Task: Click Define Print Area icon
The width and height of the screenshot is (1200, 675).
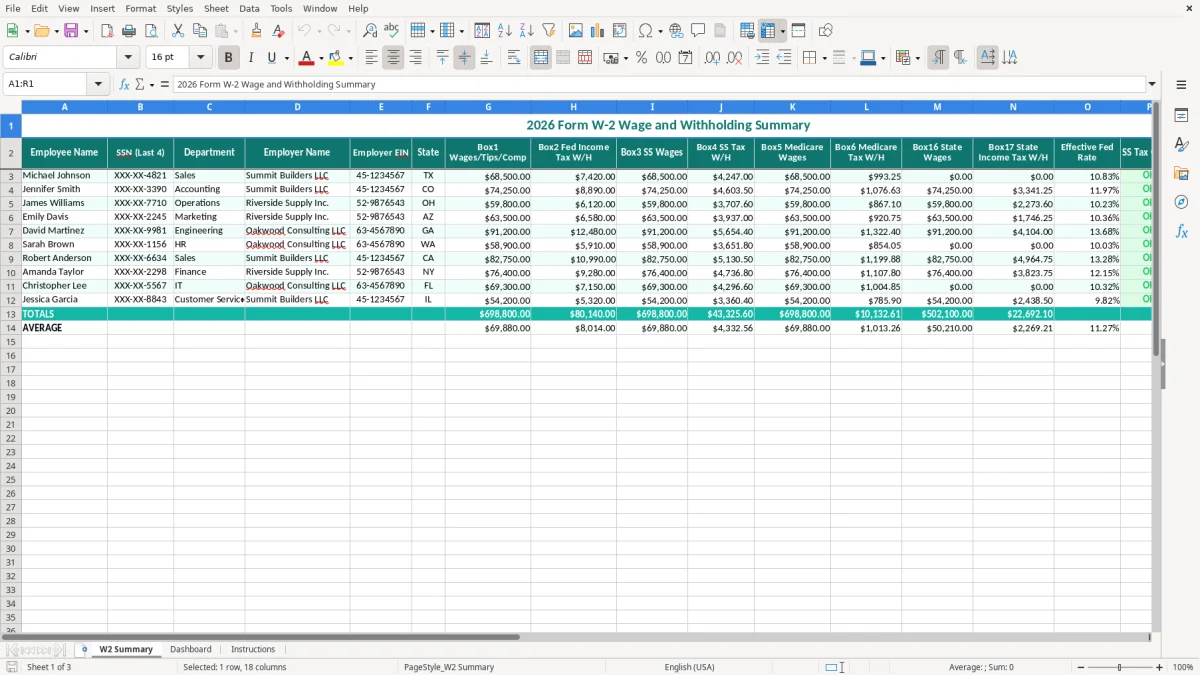Action: pyautogui.click(x=747, y=31)
